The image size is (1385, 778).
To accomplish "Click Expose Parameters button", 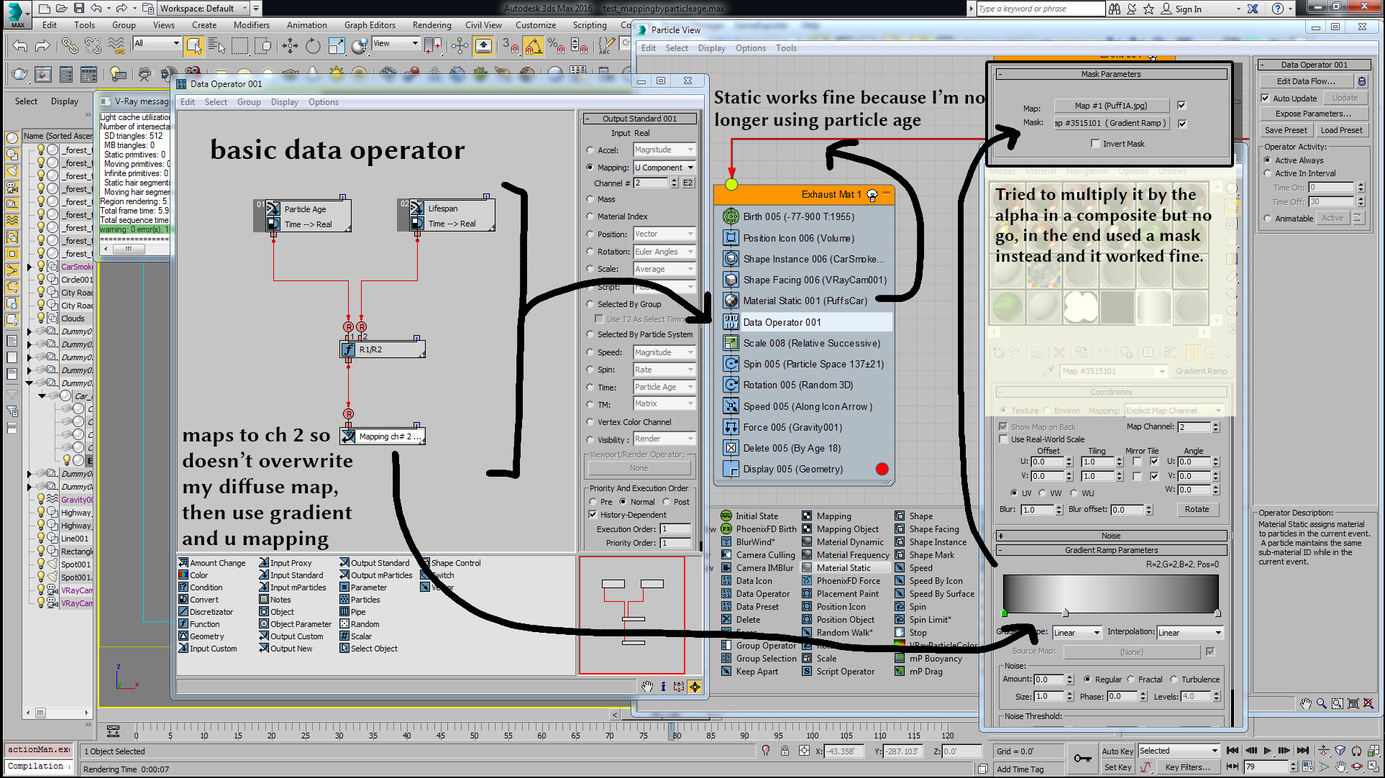I will pyautogui.click(x=1314, y=114).
